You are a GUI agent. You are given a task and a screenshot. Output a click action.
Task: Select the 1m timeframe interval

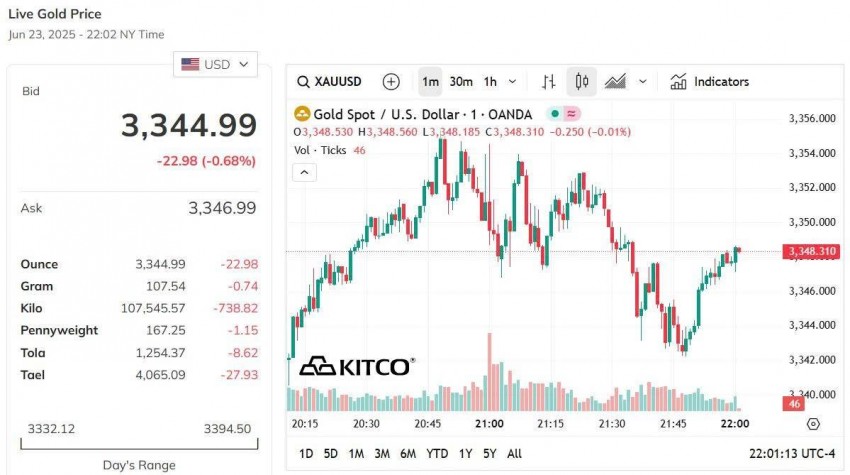429,82
